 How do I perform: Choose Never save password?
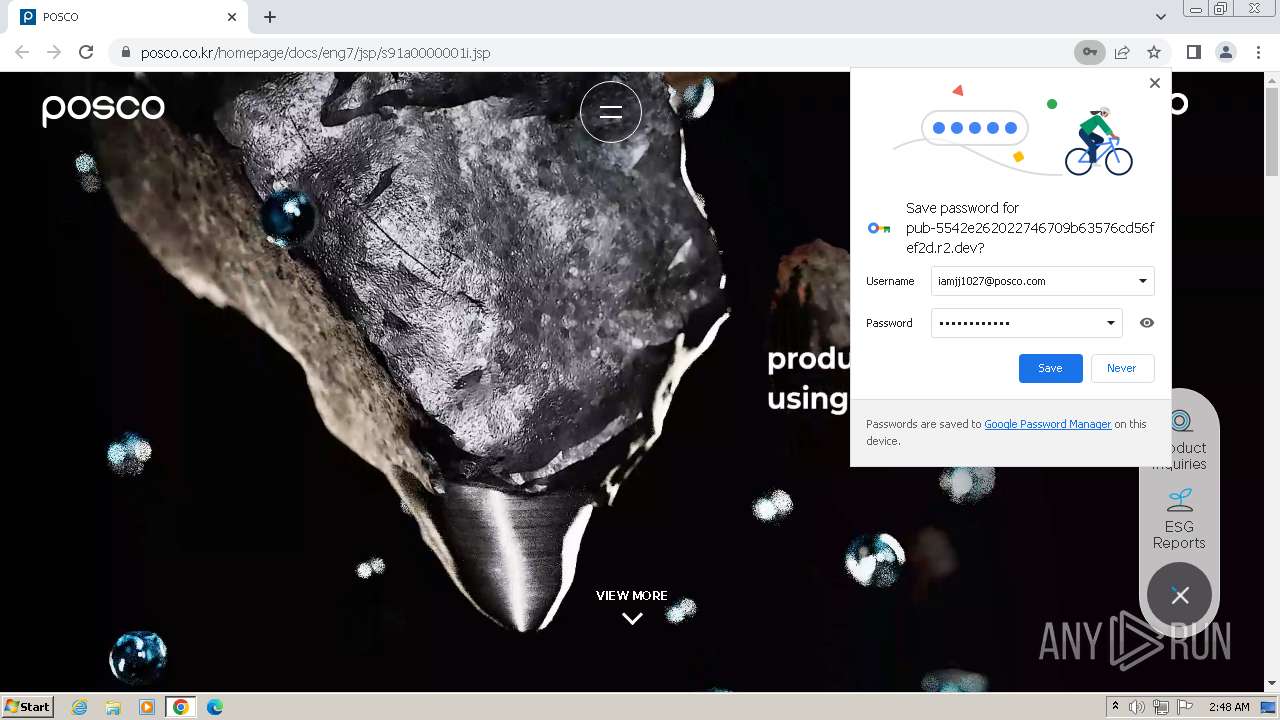1122,368
